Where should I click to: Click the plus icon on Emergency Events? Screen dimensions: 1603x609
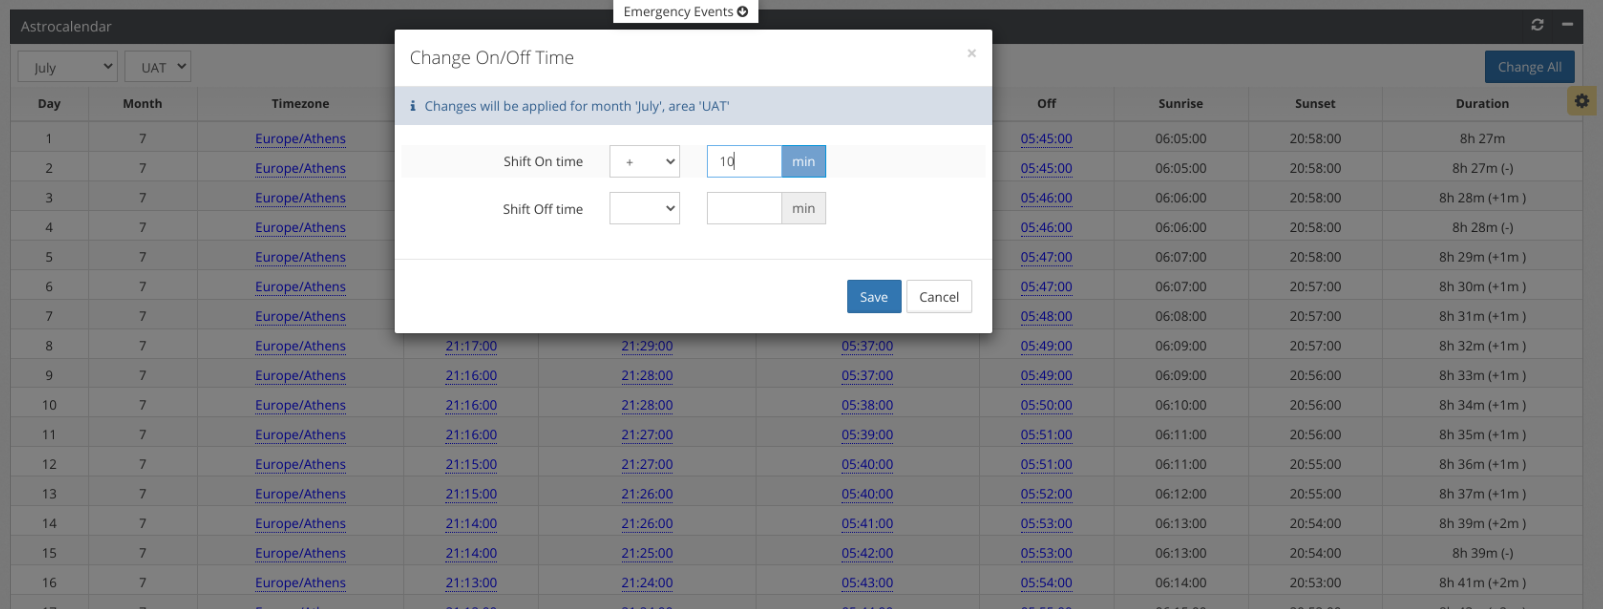(x=743, y=12)
